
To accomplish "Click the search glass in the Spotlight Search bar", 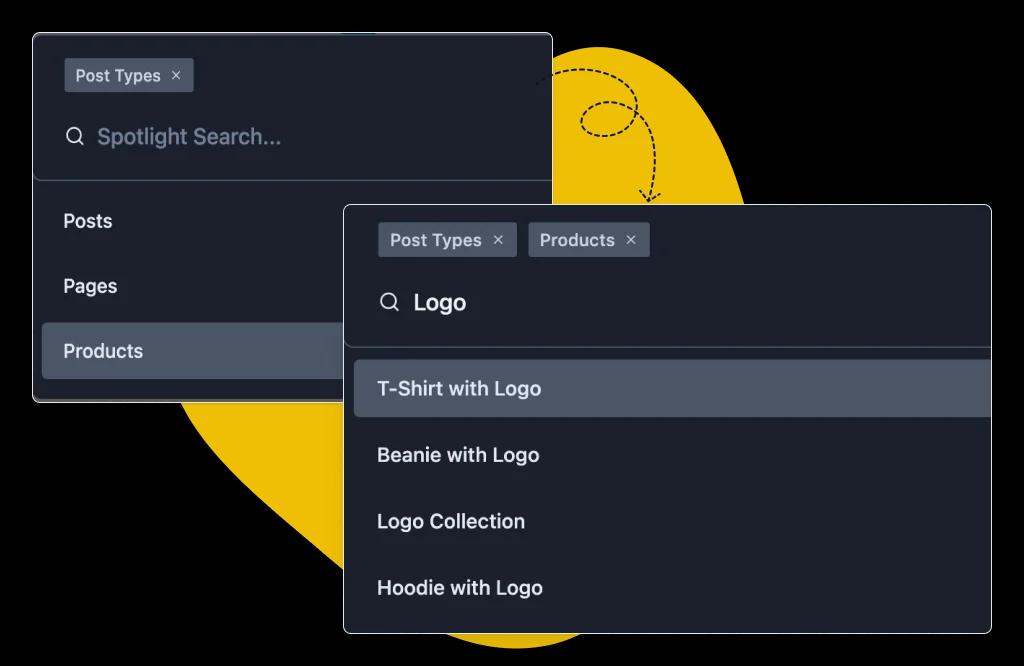I will pos(75,136).
